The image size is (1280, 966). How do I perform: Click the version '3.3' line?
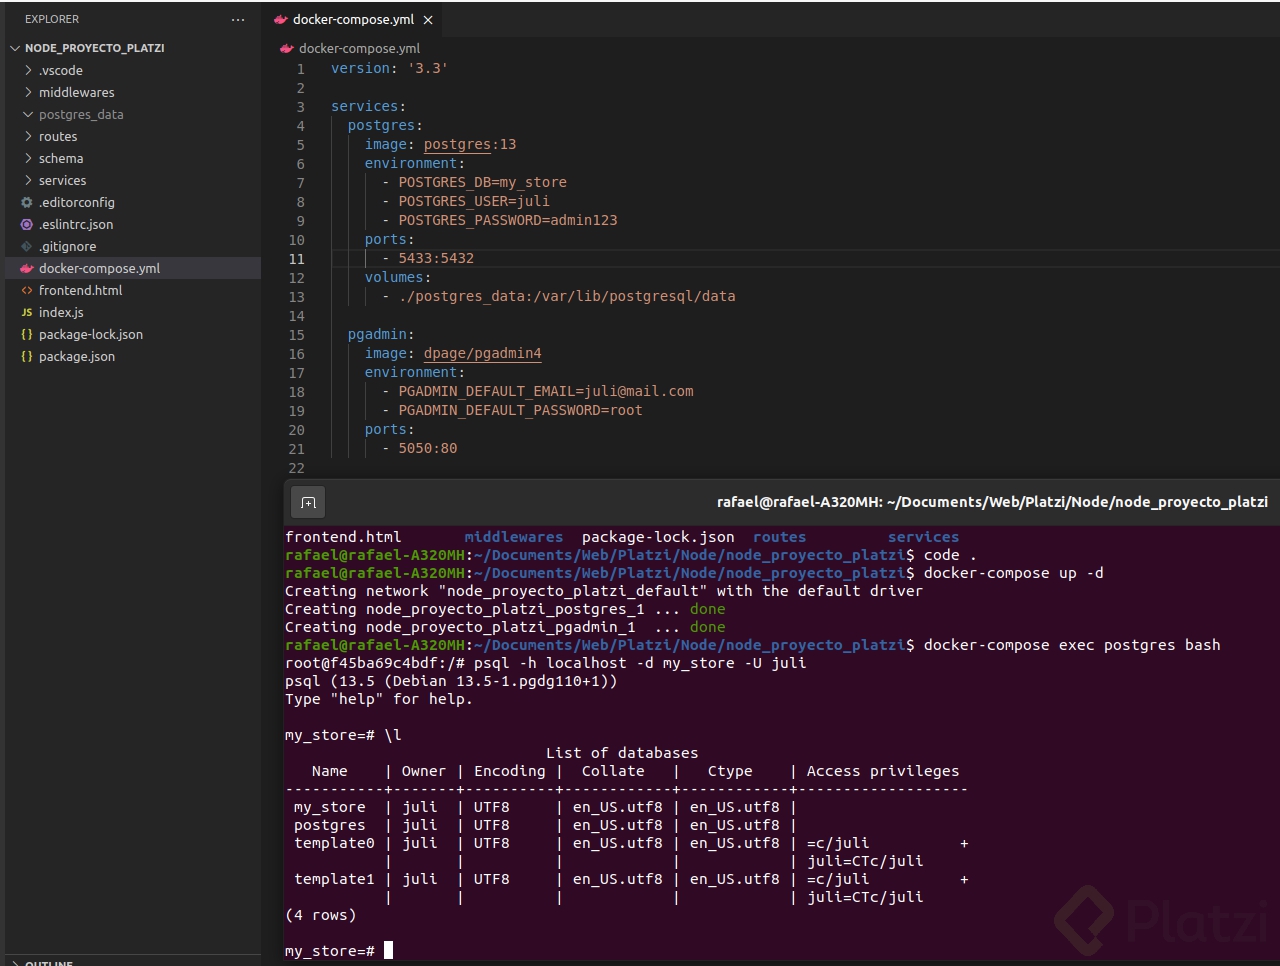pyautogui.click(x=390, y=68)
